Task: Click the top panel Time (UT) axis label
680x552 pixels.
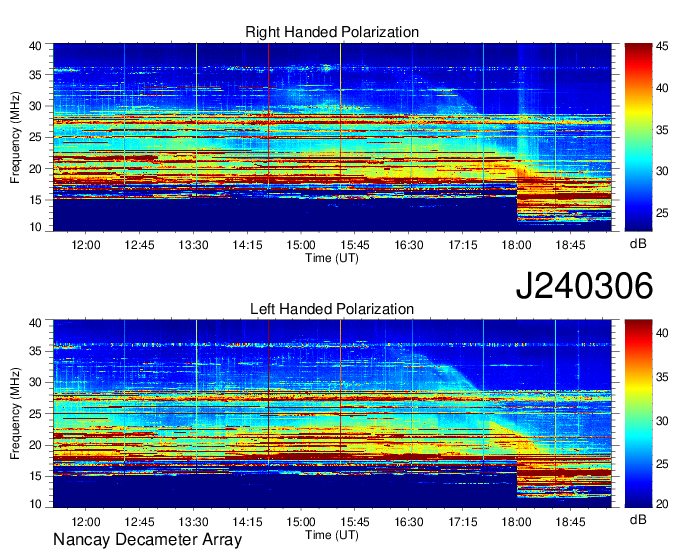Action: (332, 258)
